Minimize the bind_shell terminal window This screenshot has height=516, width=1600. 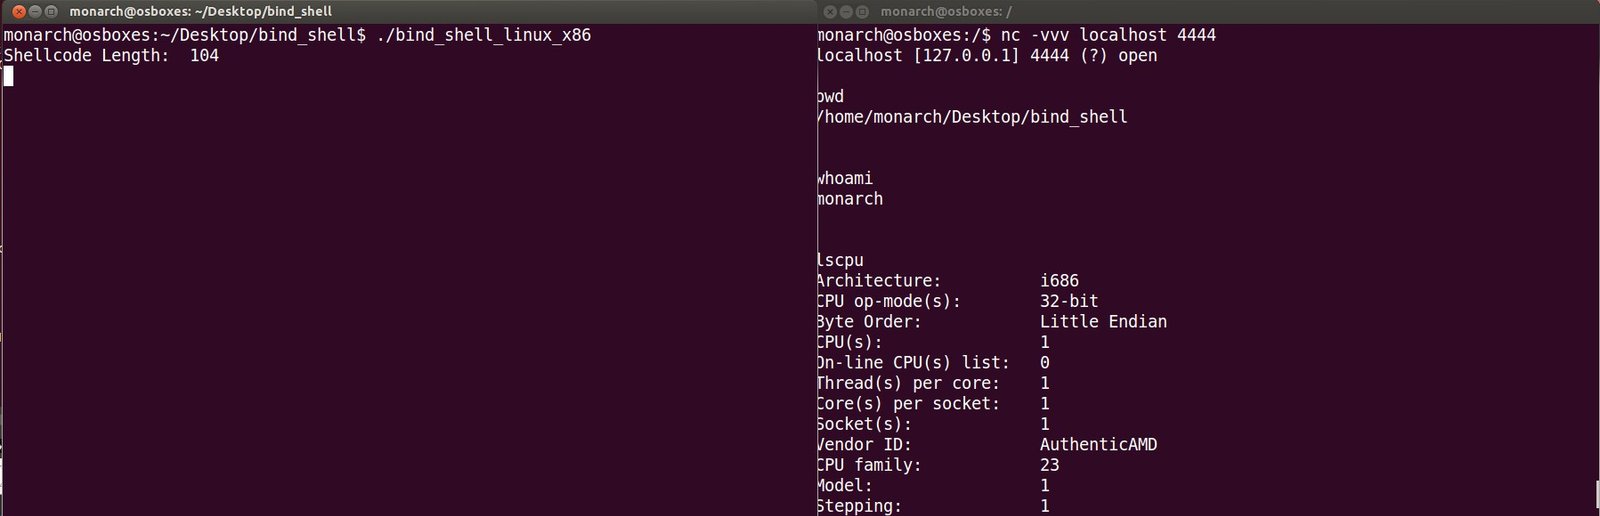pyautogui.click(x=35, y=11)
